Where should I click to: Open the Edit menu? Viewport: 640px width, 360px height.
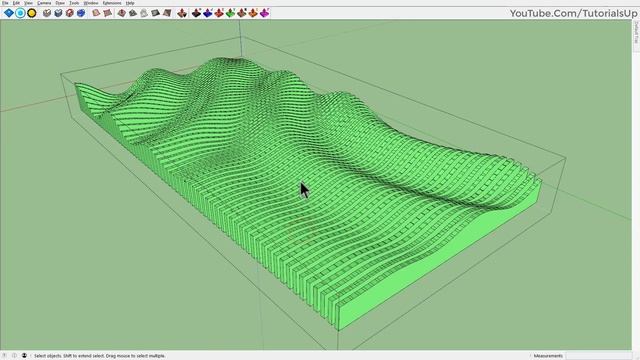click(16, 3)
